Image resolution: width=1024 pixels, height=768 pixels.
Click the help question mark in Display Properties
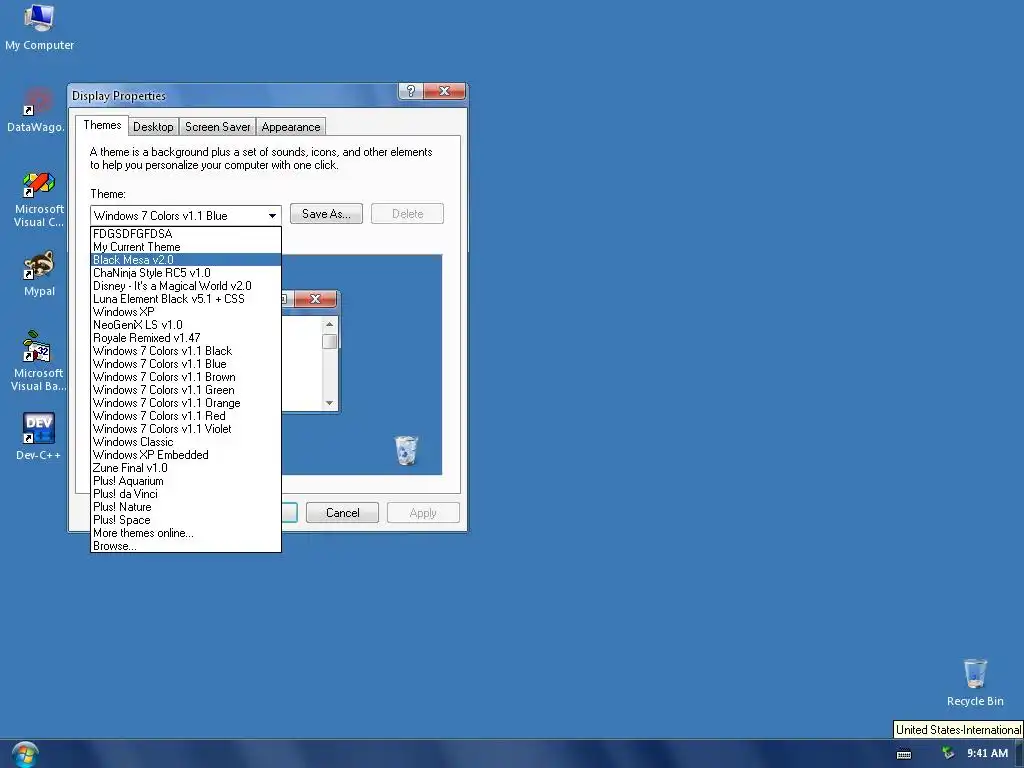(411, 91)
